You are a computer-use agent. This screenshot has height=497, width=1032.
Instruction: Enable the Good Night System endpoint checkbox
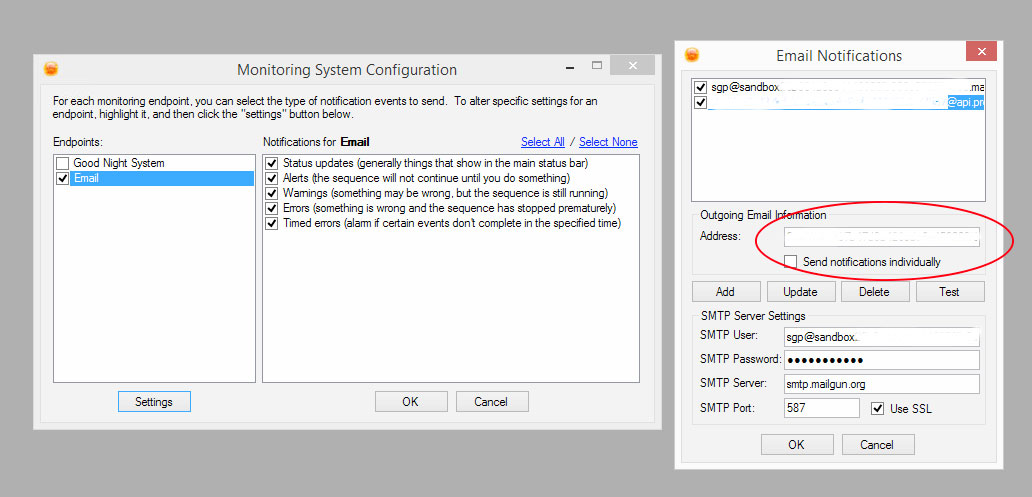click(x=63, y=163)
